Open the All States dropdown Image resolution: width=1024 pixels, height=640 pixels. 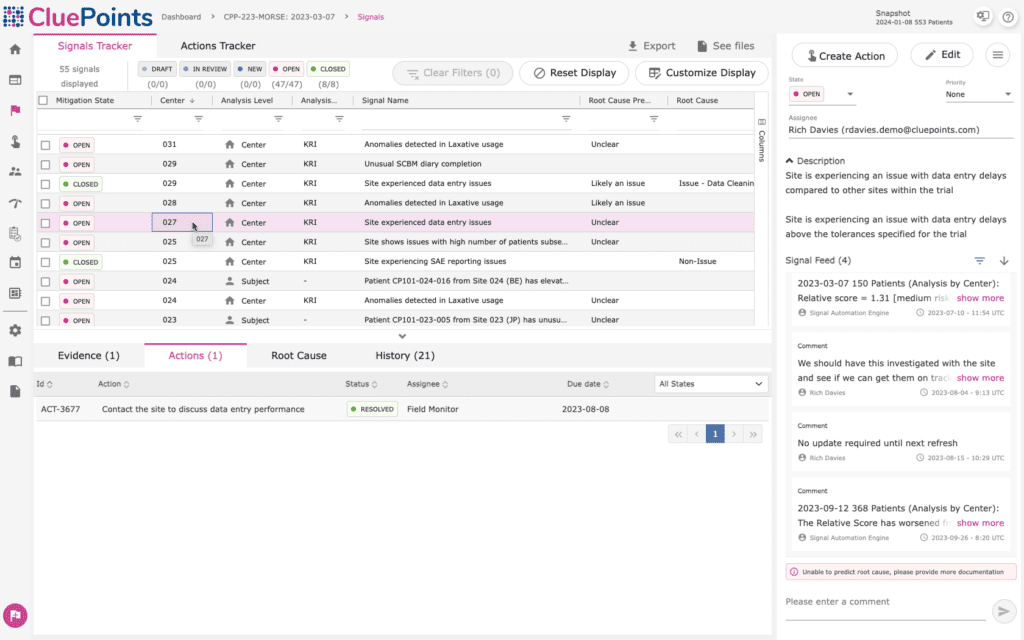tap(711, 384)
